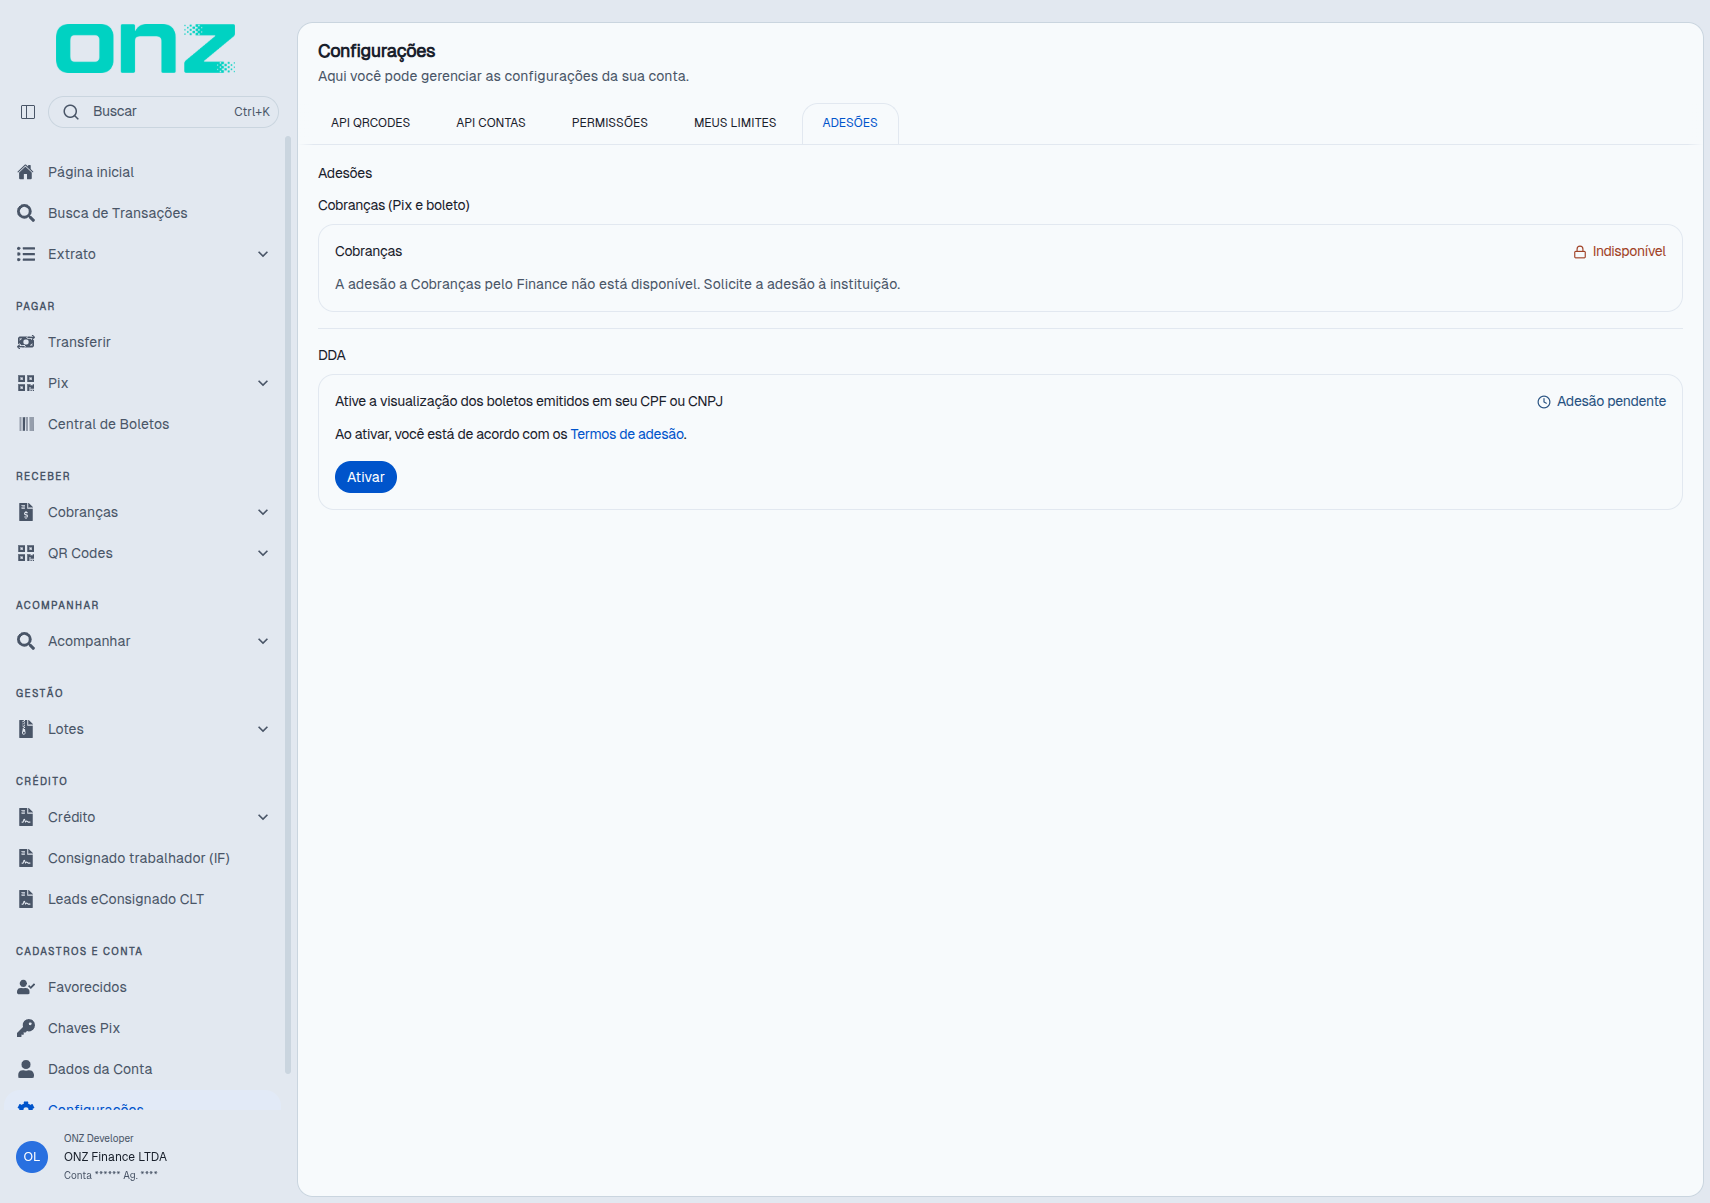
Task: Switch to the API CONTAS tab
Action: [x=491, y=123]
